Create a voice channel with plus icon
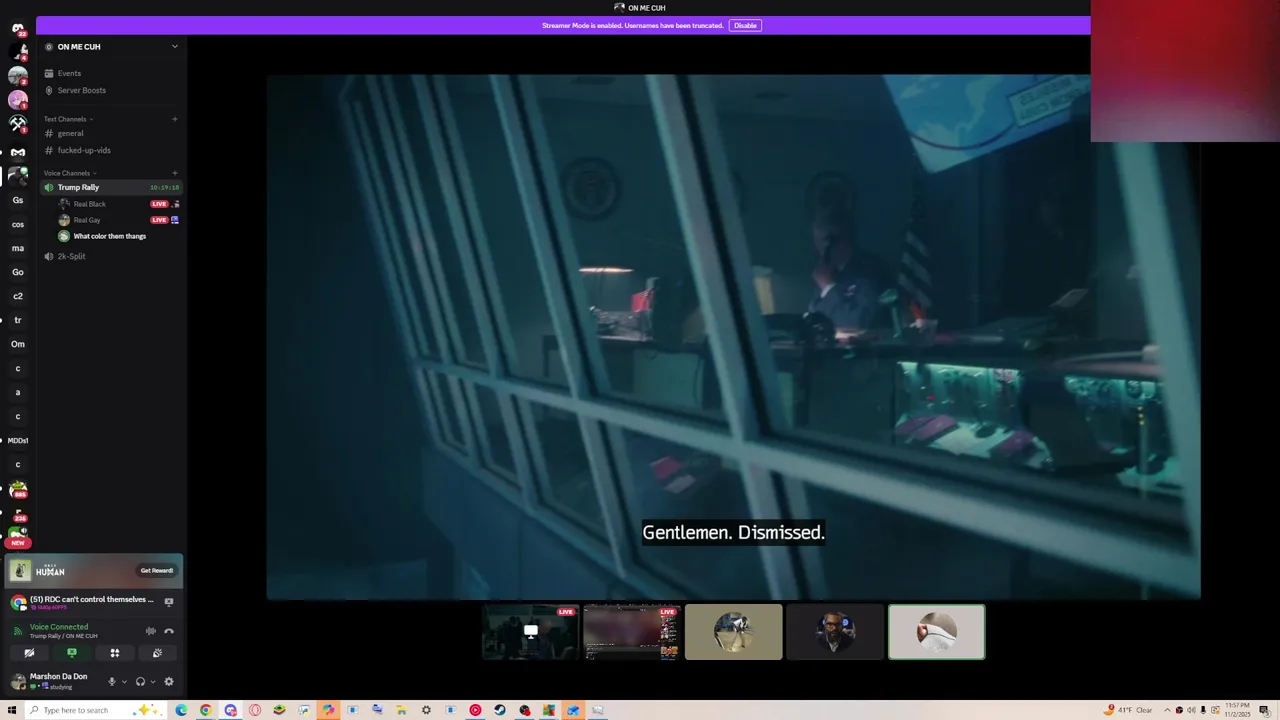The width and height of the screenshot is (1280, 720). point(174,173)
